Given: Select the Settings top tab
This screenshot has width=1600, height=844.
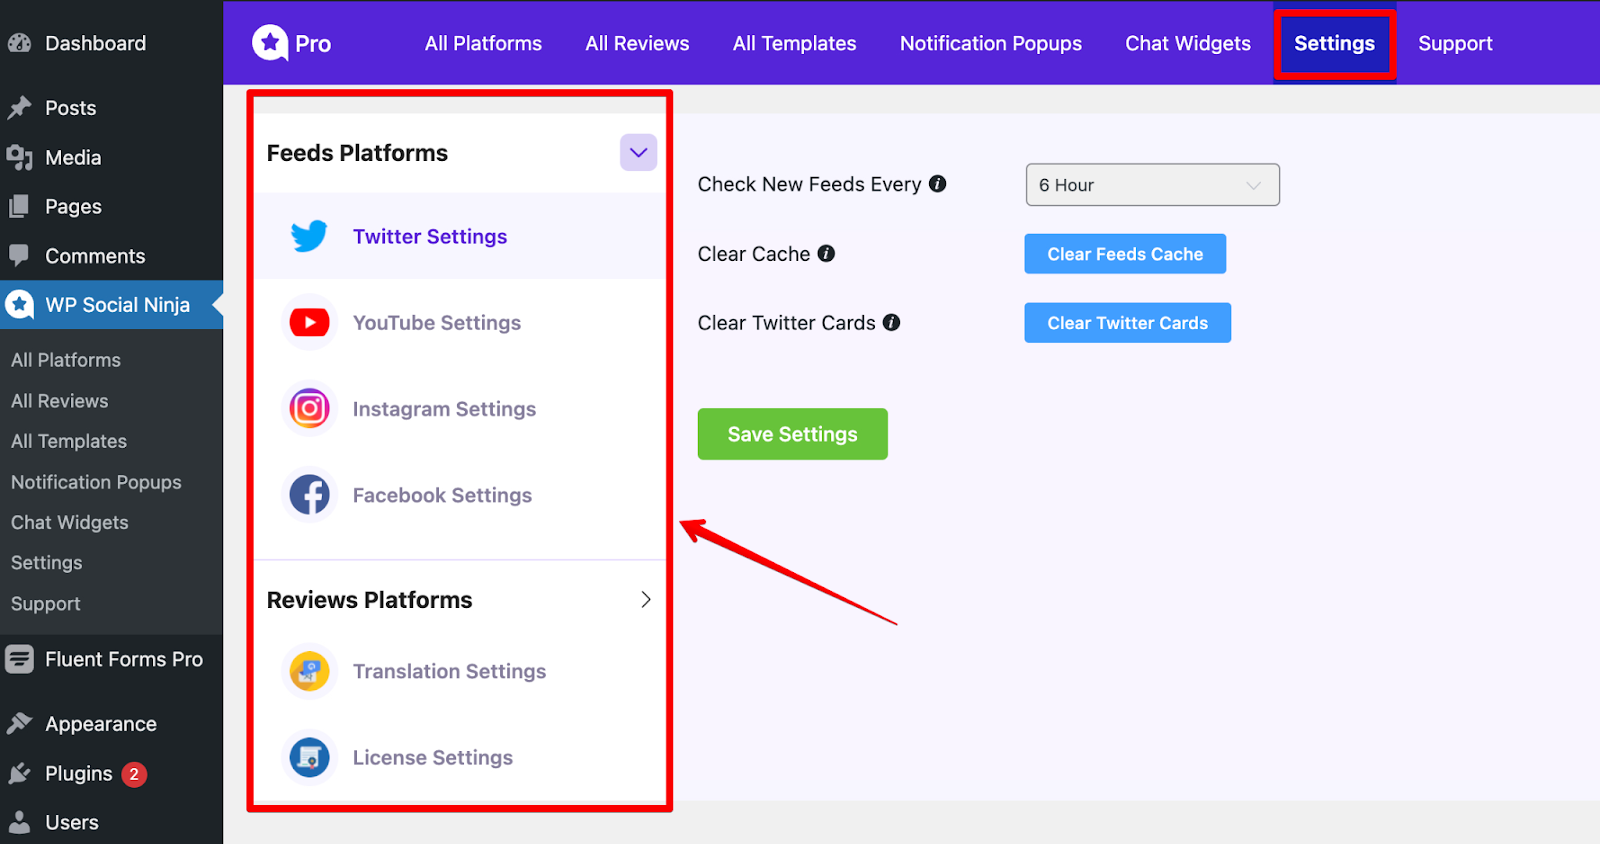Looking at the screenshot, I should (x=1334, y=43).
